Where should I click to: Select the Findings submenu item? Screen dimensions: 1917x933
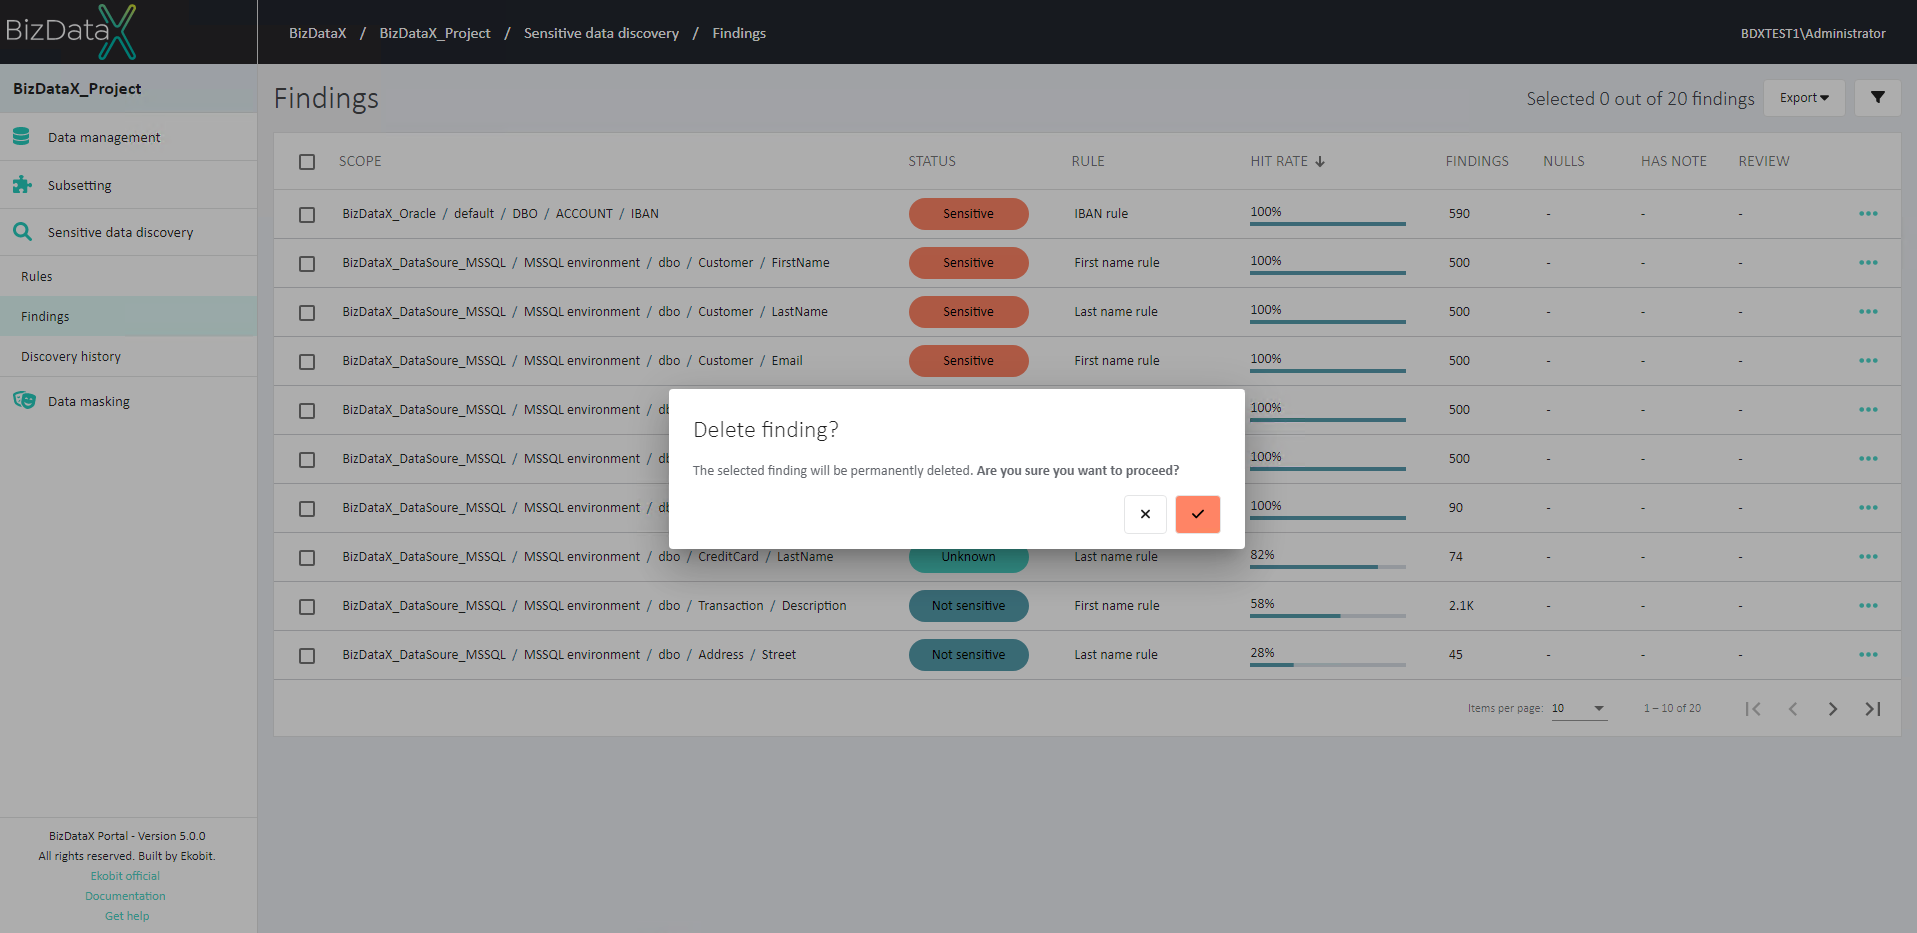click(x=128, y=316)
